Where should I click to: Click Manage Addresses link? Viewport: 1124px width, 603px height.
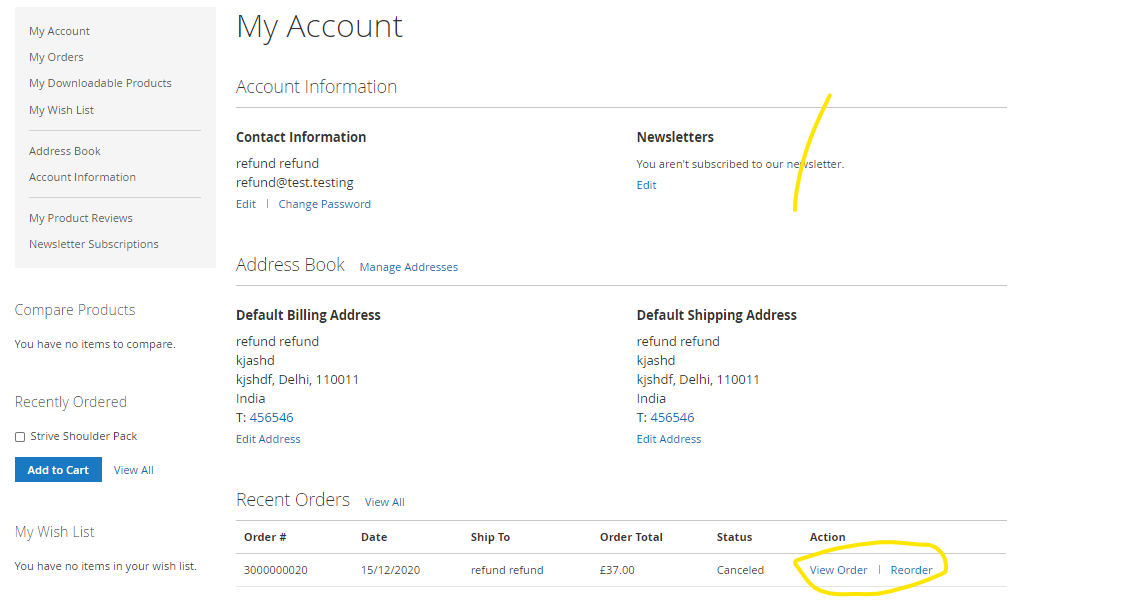(x=408, y=267)
